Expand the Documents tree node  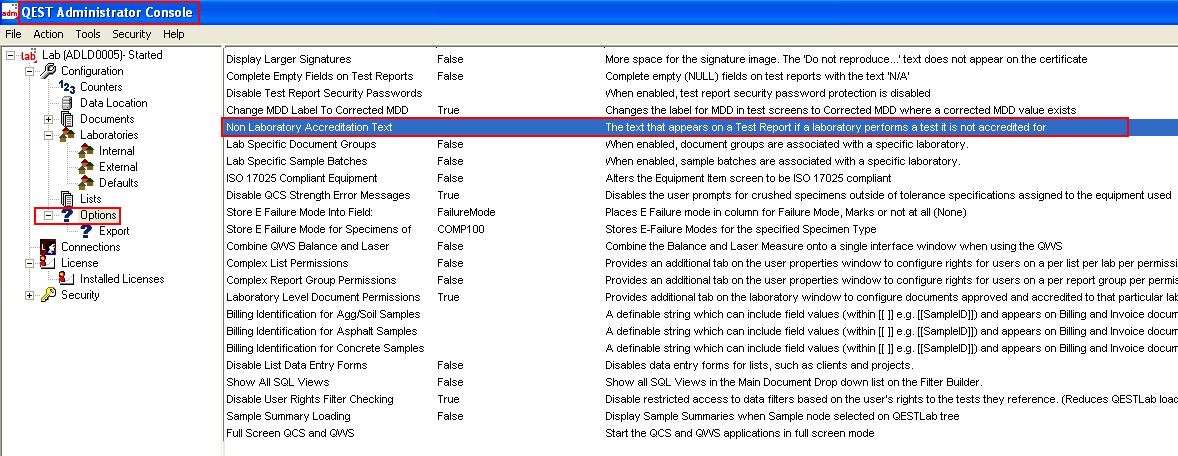point(48,119)
